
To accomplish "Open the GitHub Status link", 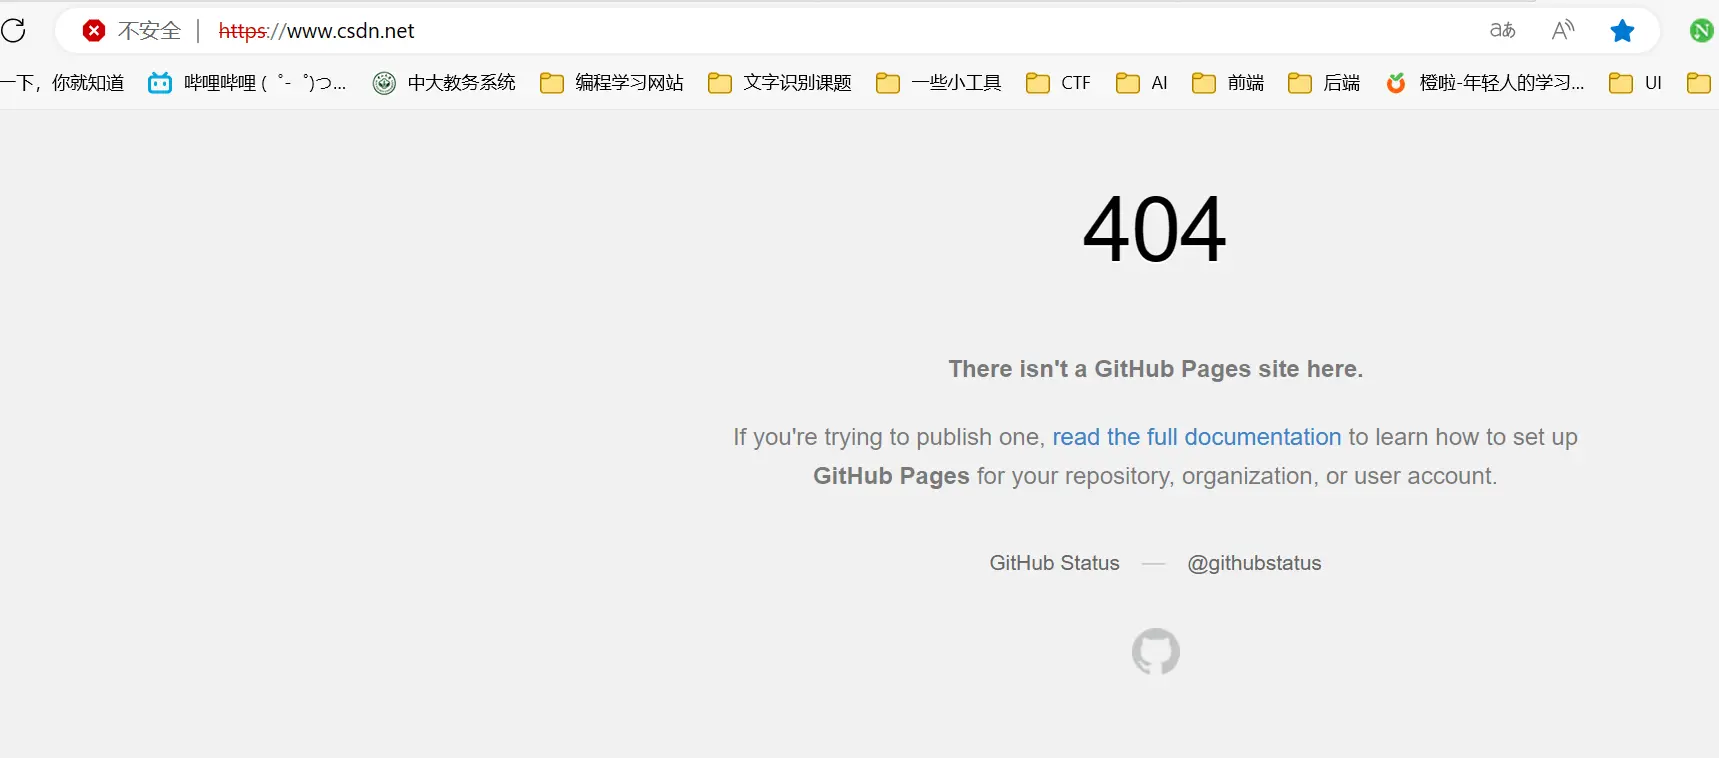I will (x=1054, y=563).
